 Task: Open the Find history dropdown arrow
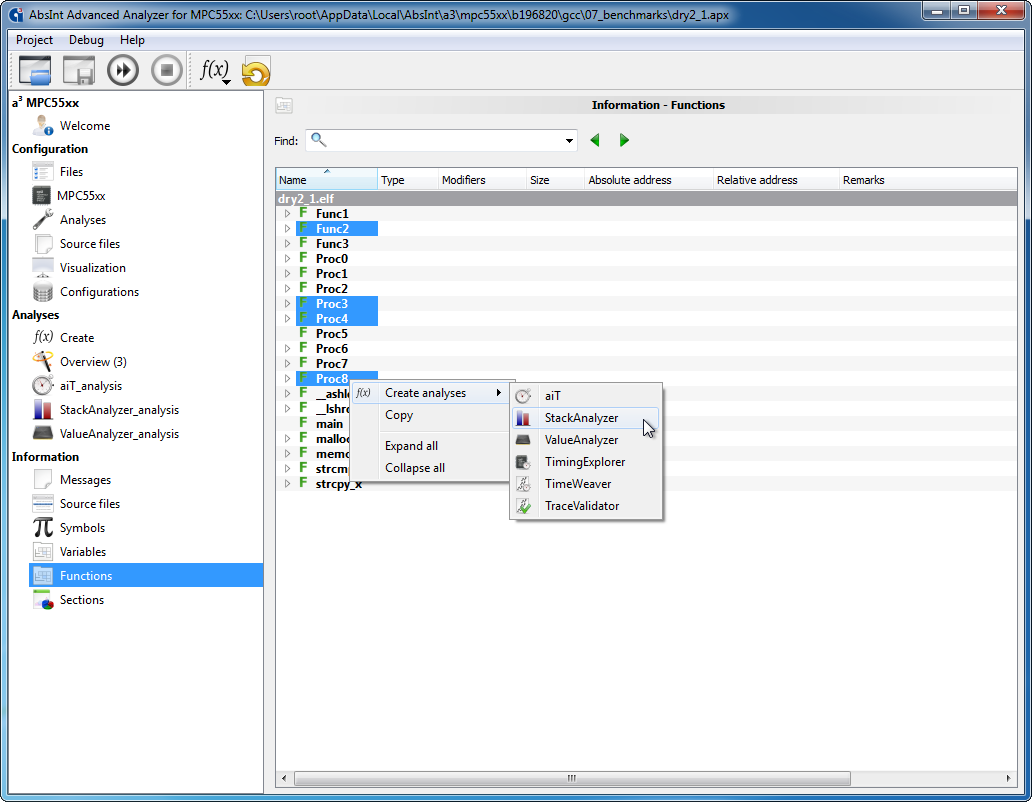(569, 140)
